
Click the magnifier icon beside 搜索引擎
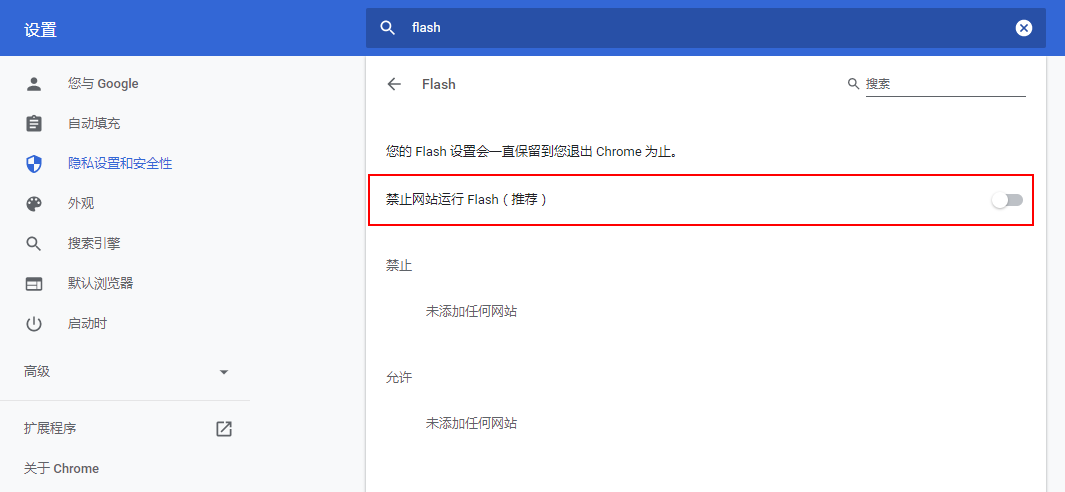coord(34,243)
